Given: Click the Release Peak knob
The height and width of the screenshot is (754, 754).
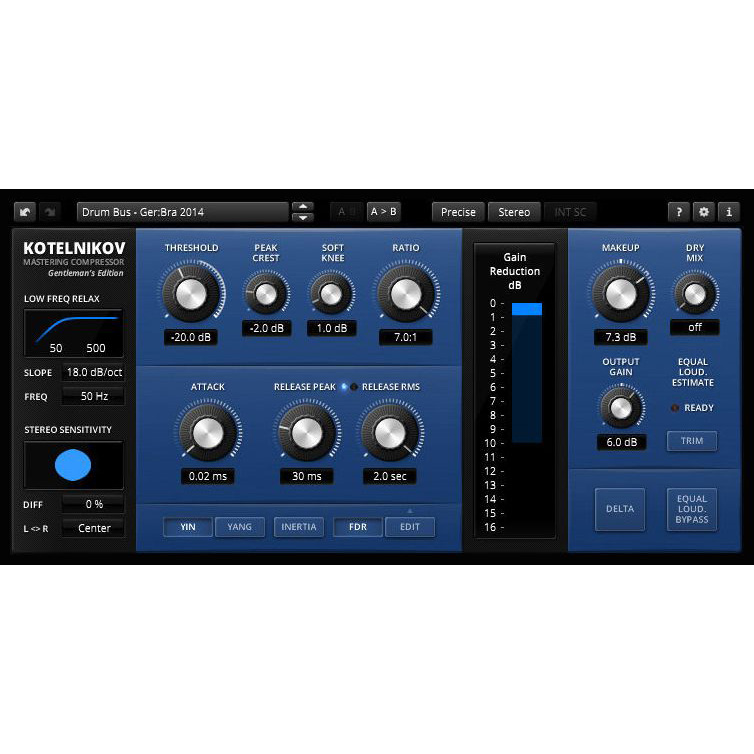Looking at the screenshot, I should pos(307,432).
